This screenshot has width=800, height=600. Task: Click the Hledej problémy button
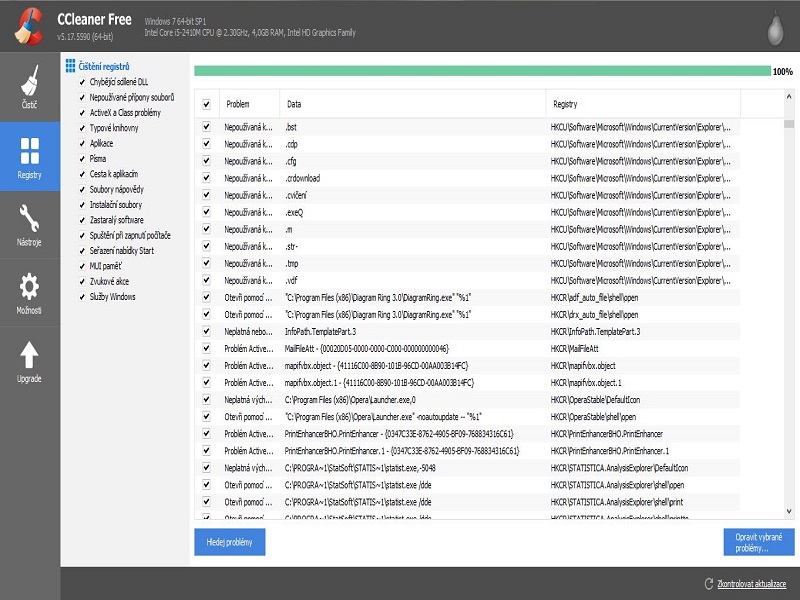(231, 541)
